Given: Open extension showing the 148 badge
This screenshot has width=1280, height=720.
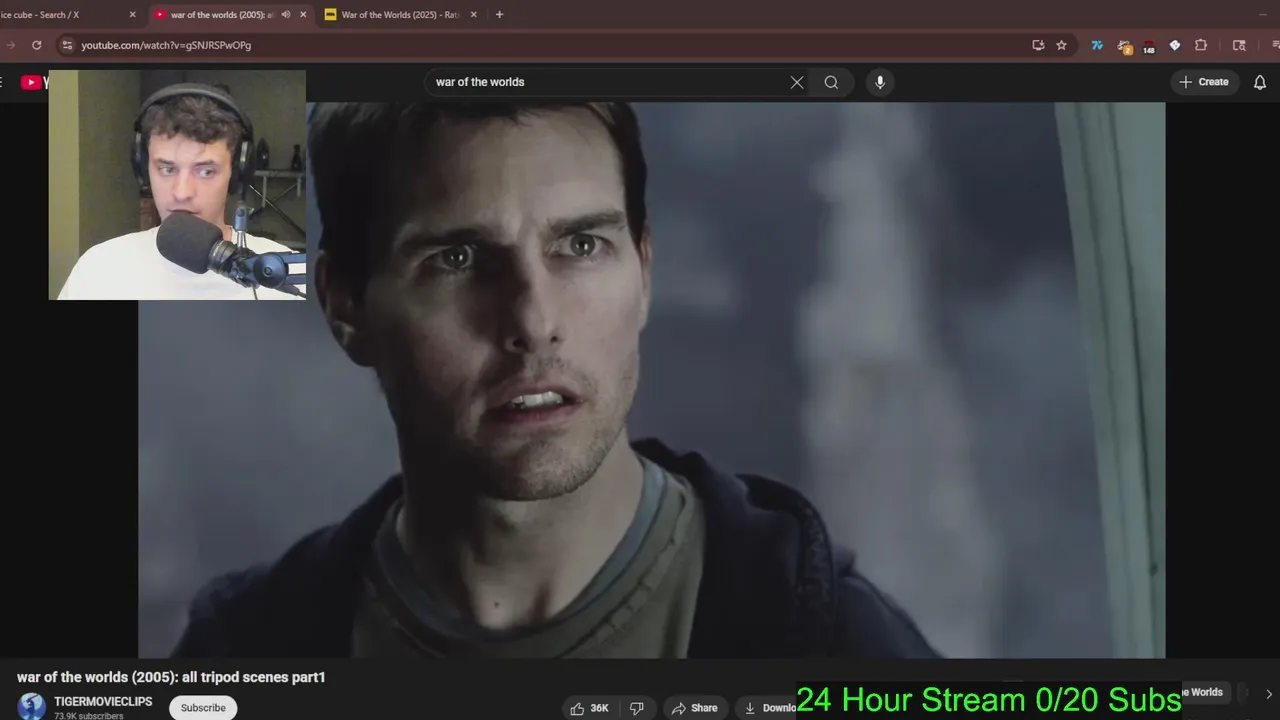Looking at the screenshot, I should pos(1149,46).
